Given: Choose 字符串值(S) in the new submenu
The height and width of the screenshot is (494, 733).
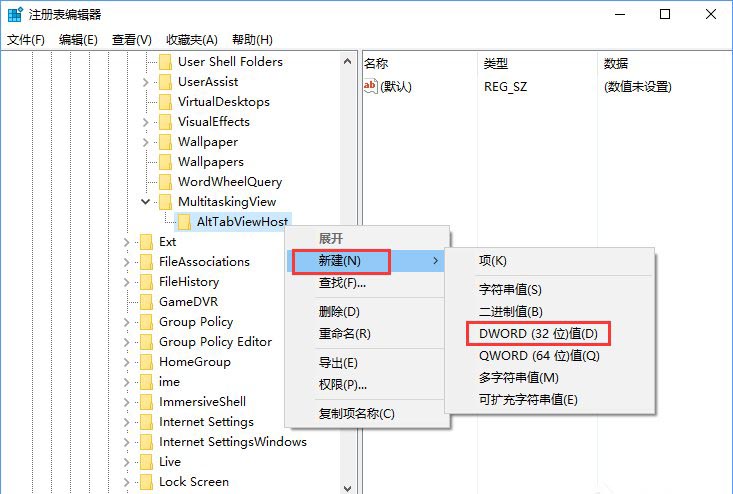Looking at the screenshot, I should 510,289.
